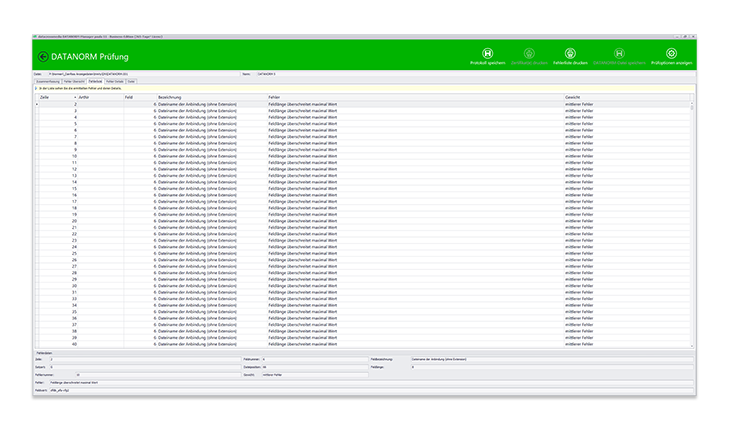Select the table row with Zeile 2
Screen dimensions: 729x430
coord(364,105)
